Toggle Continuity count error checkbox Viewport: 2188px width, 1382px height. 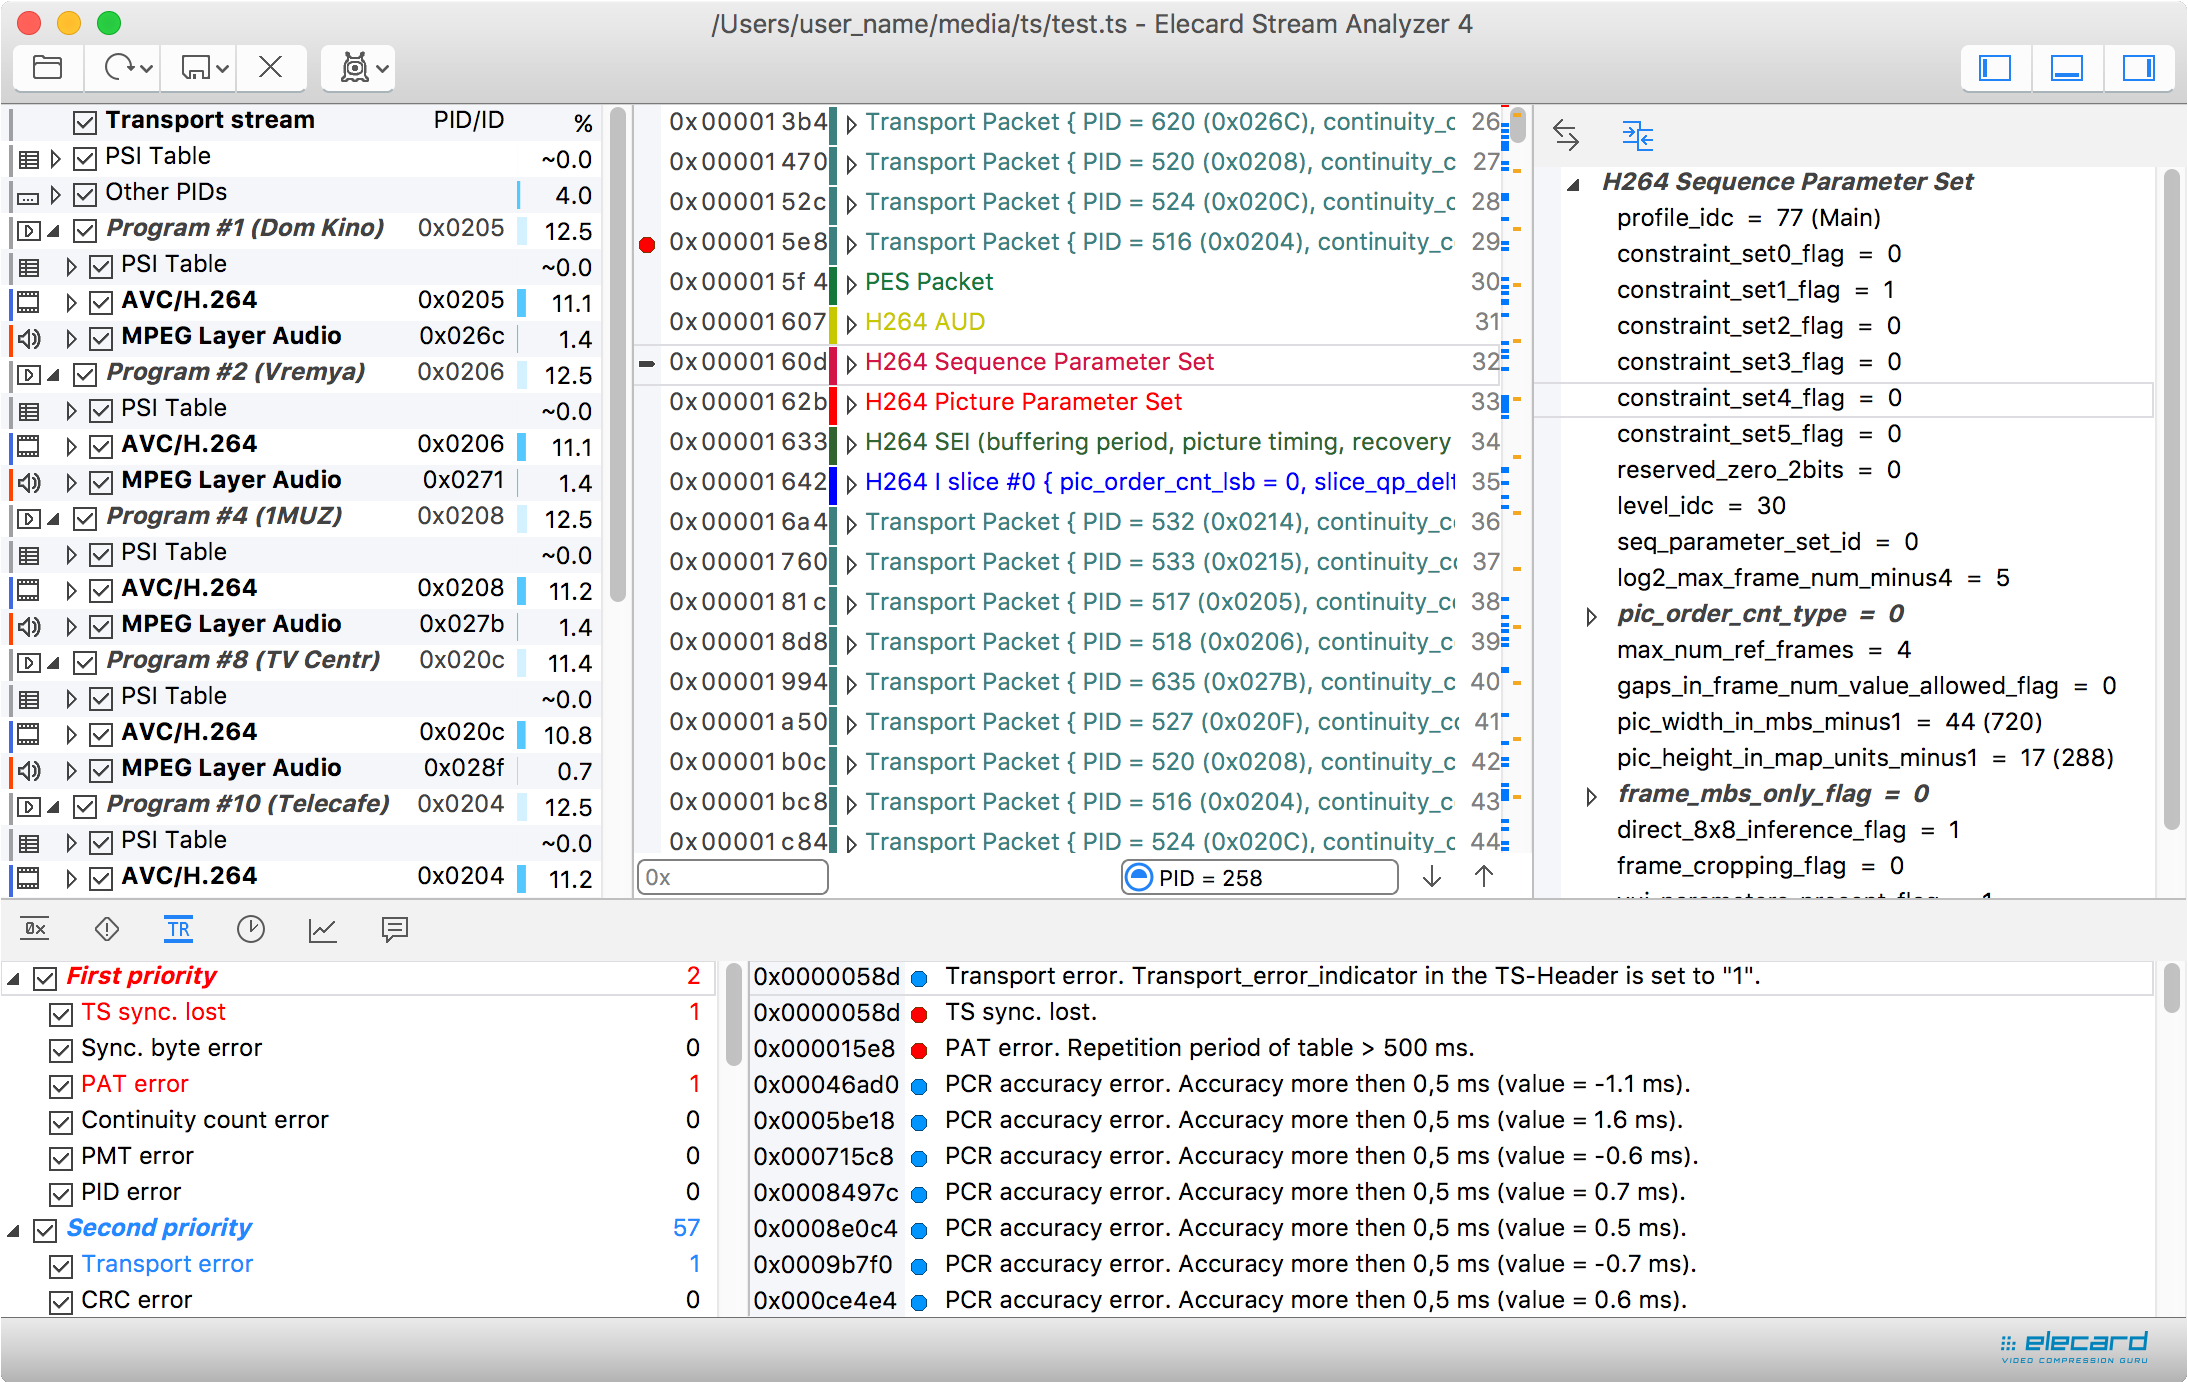(61, 1122)
